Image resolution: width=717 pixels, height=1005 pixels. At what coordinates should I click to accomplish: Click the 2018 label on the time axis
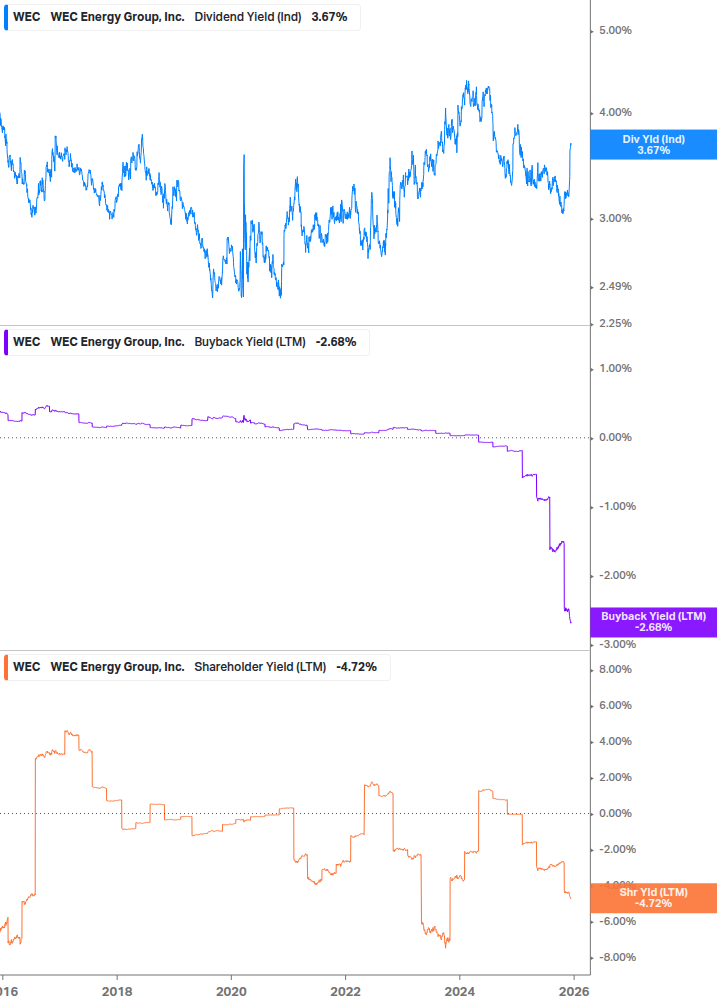point(117,992)
